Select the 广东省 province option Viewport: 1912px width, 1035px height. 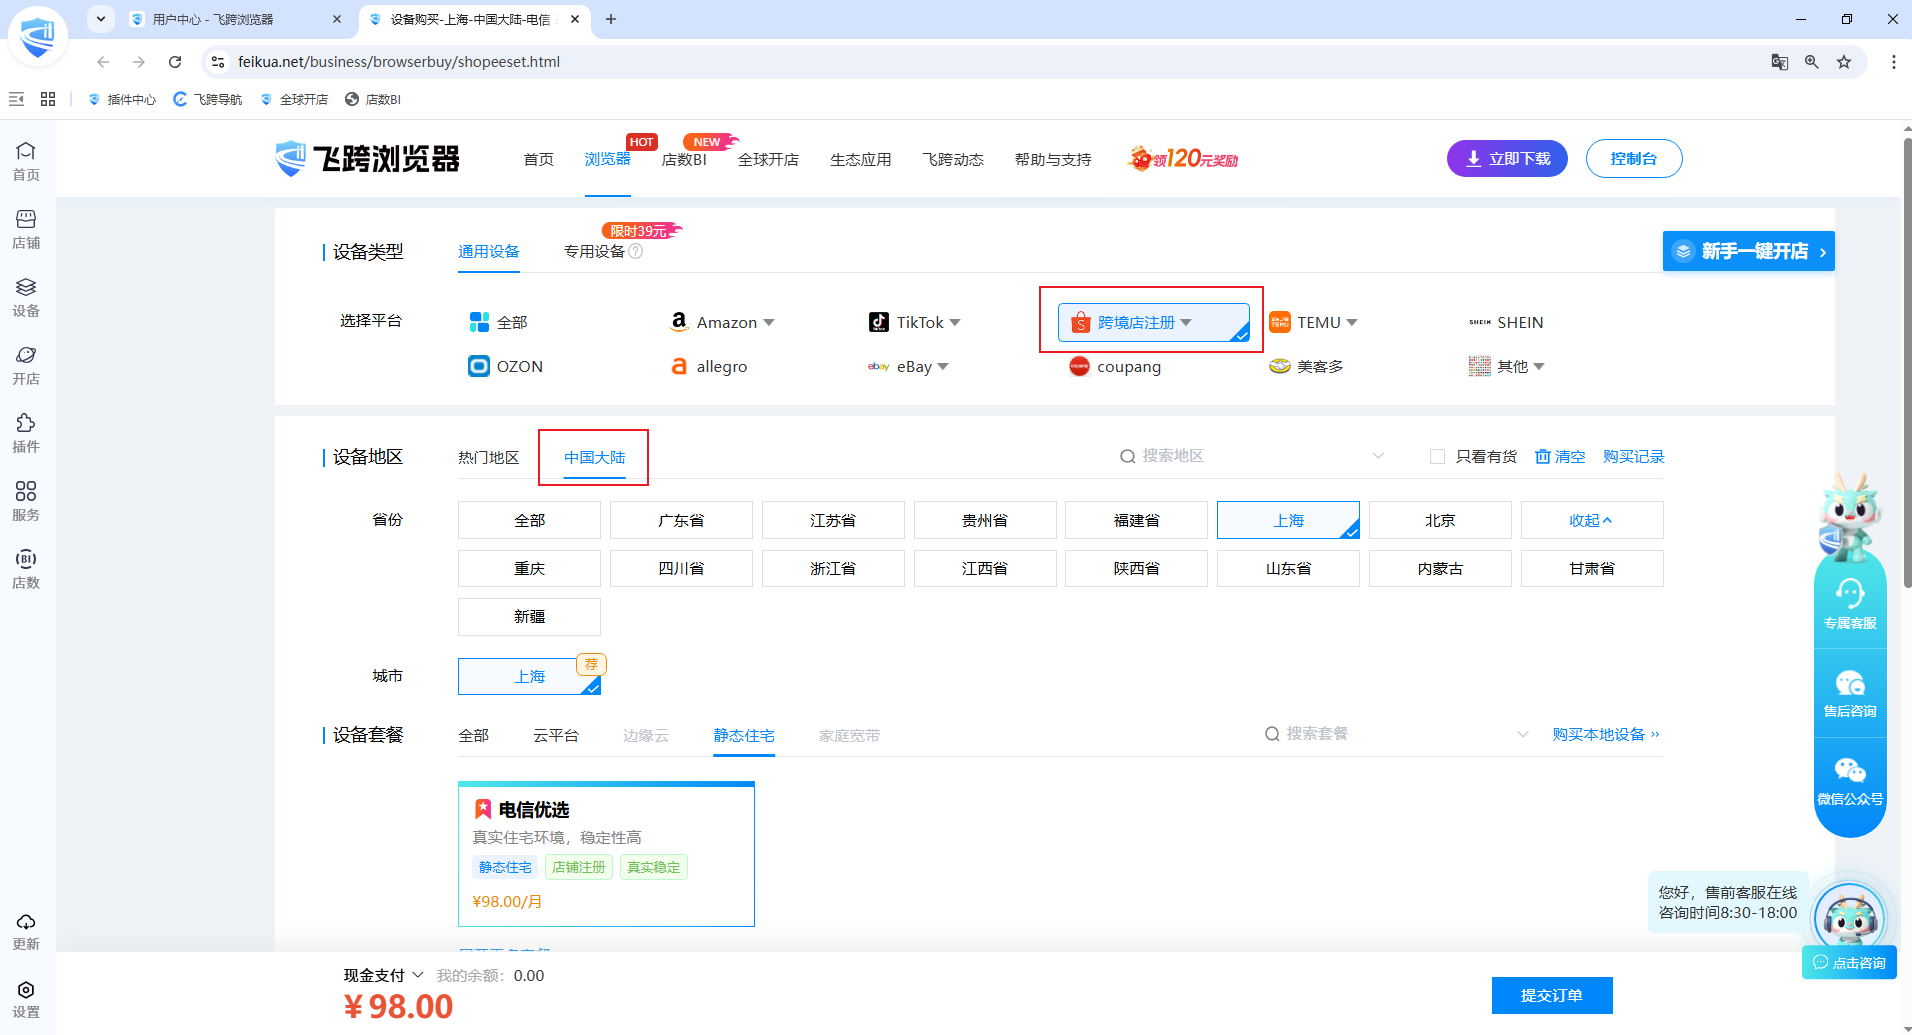[x=681, y=520]
